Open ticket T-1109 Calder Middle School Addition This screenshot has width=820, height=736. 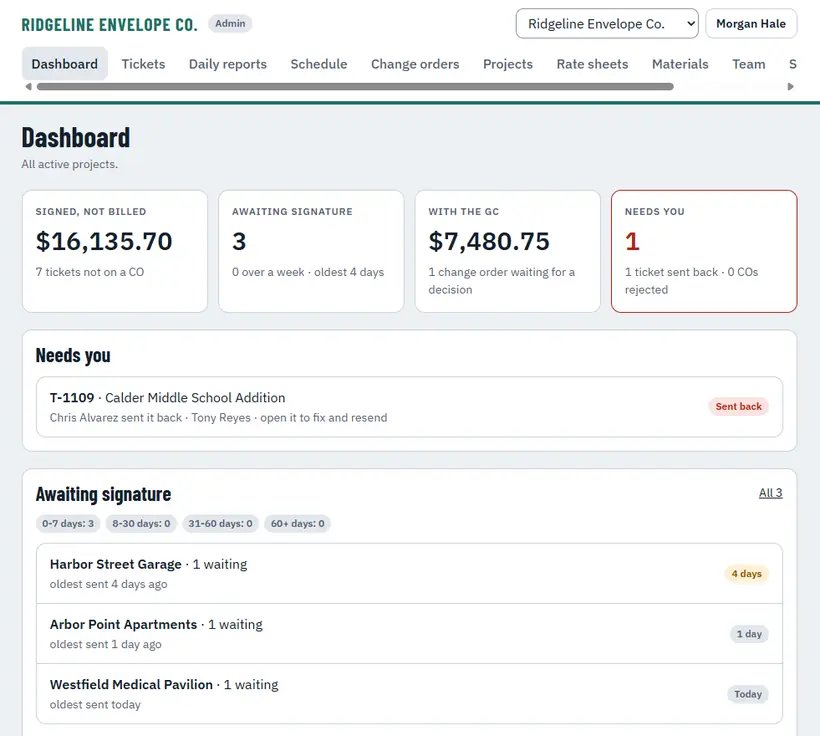409,406
